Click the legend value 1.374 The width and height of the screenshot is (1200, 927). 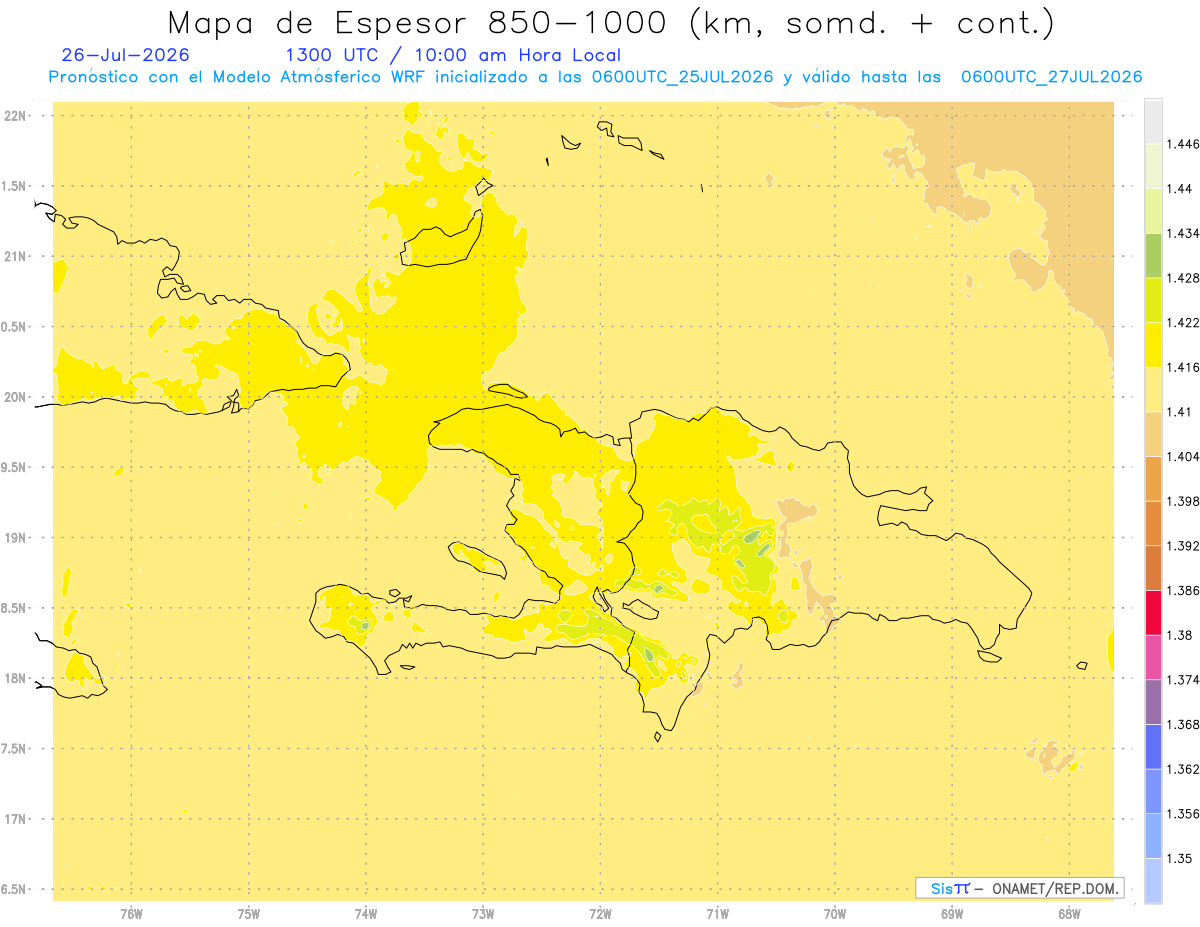[x=1183, y=679]
